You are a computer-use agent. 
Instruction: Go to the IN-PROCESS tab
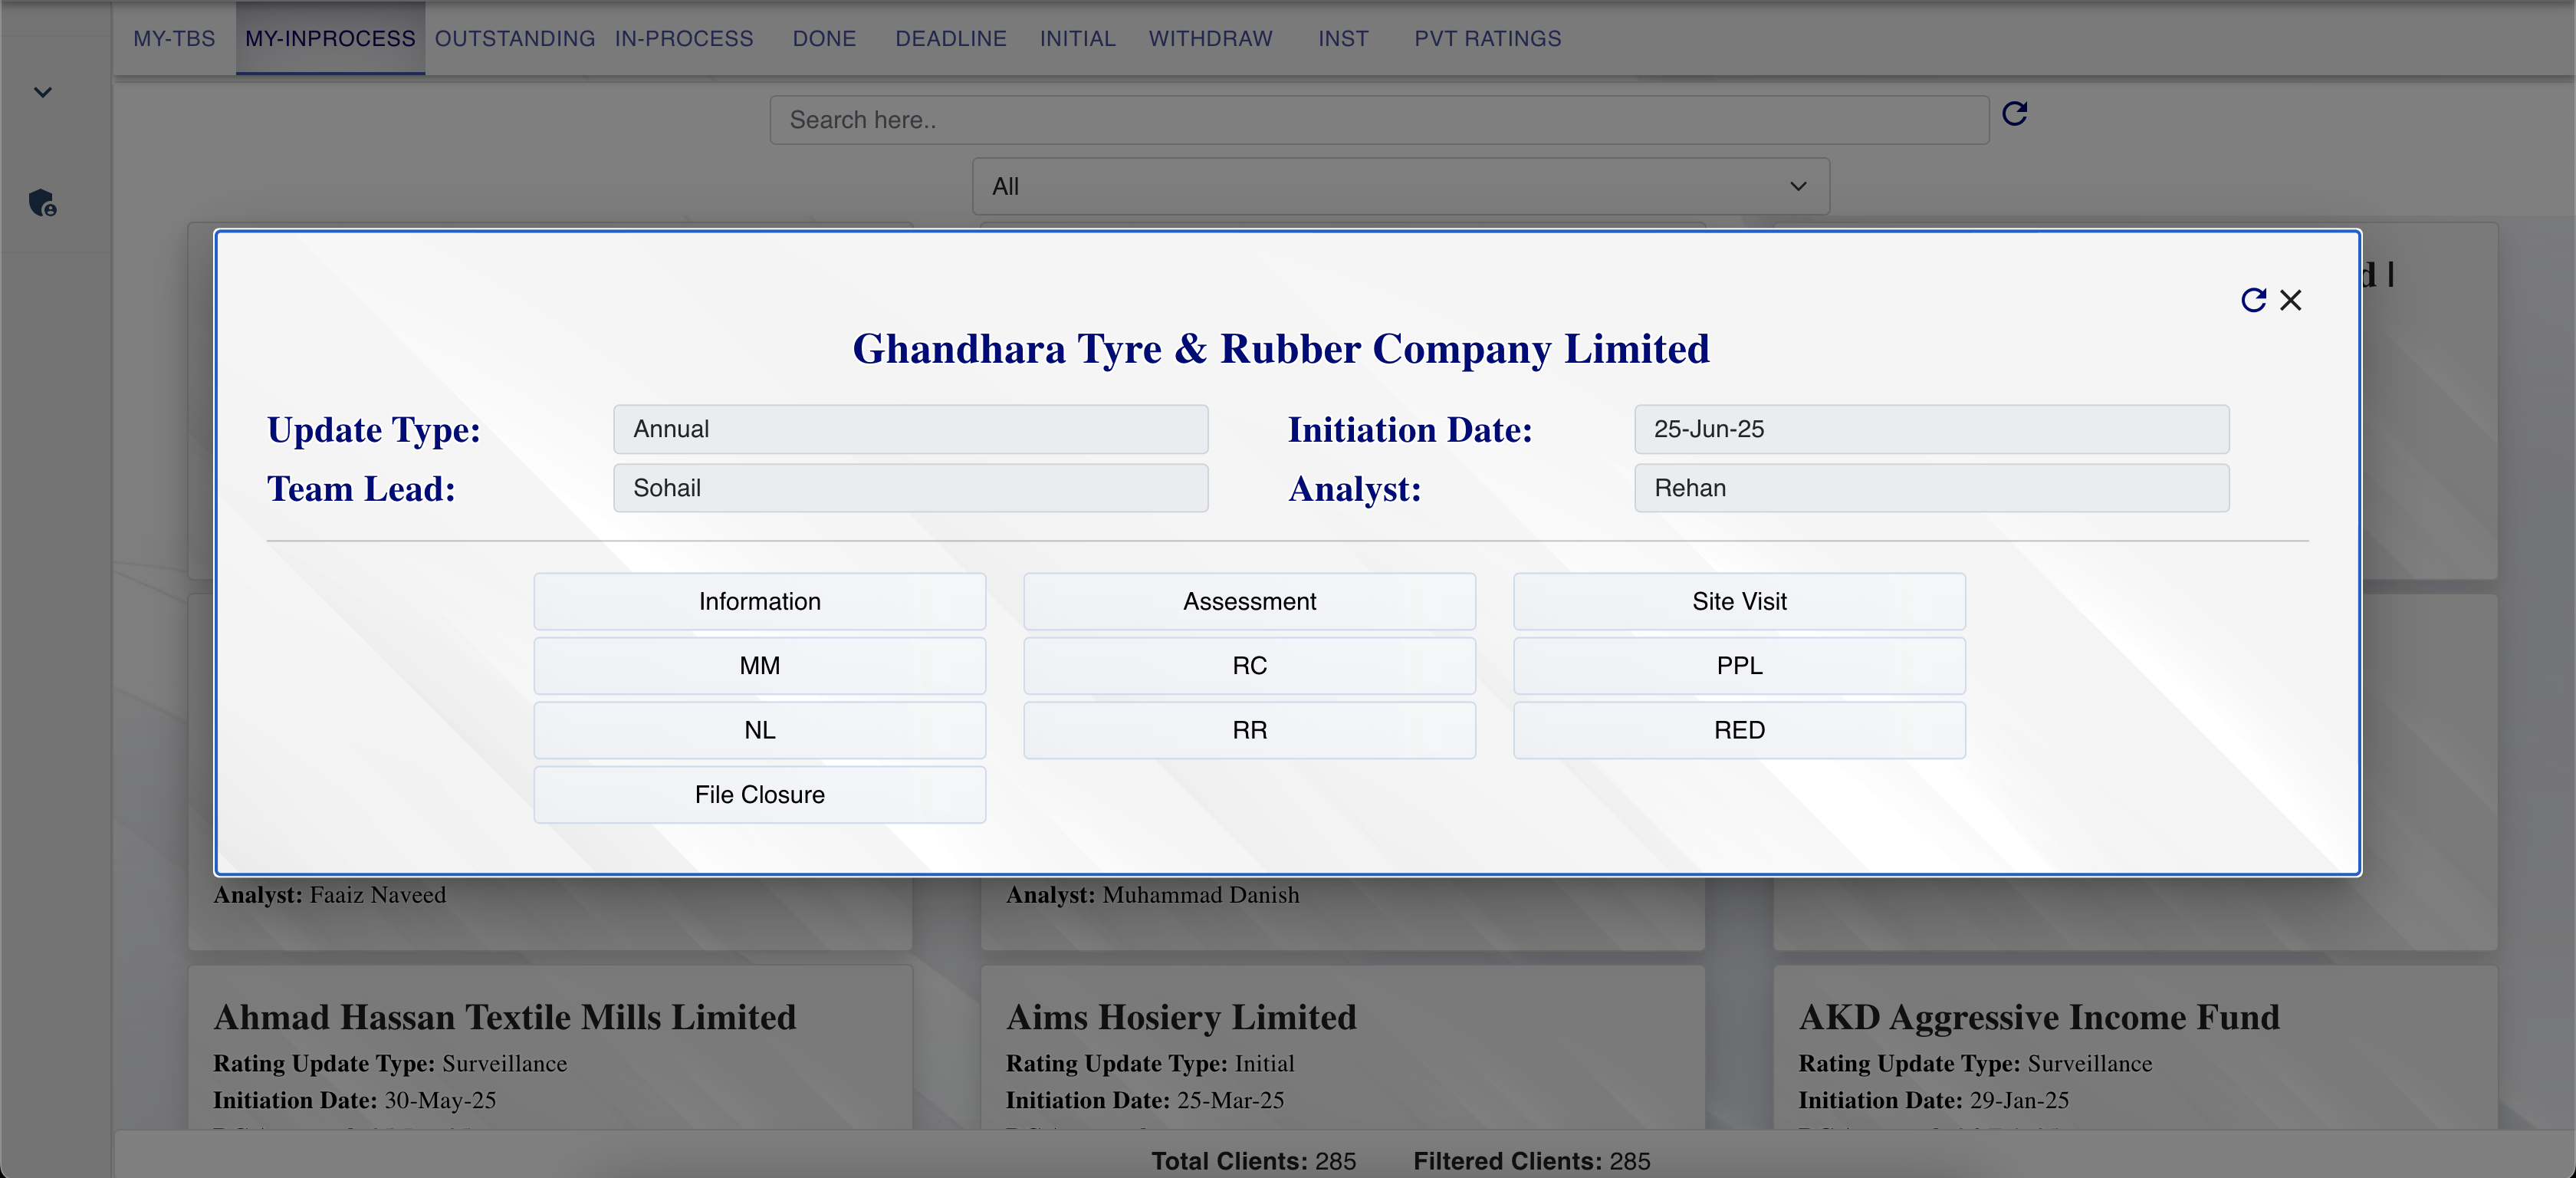pos(684,38)
